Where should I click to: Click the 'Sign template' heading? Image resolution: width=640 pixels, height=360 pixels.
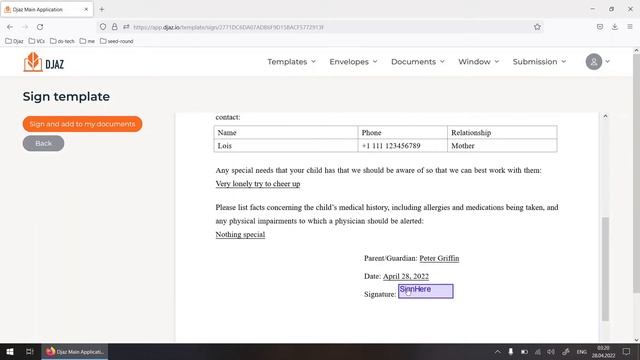tap(66, 97)
